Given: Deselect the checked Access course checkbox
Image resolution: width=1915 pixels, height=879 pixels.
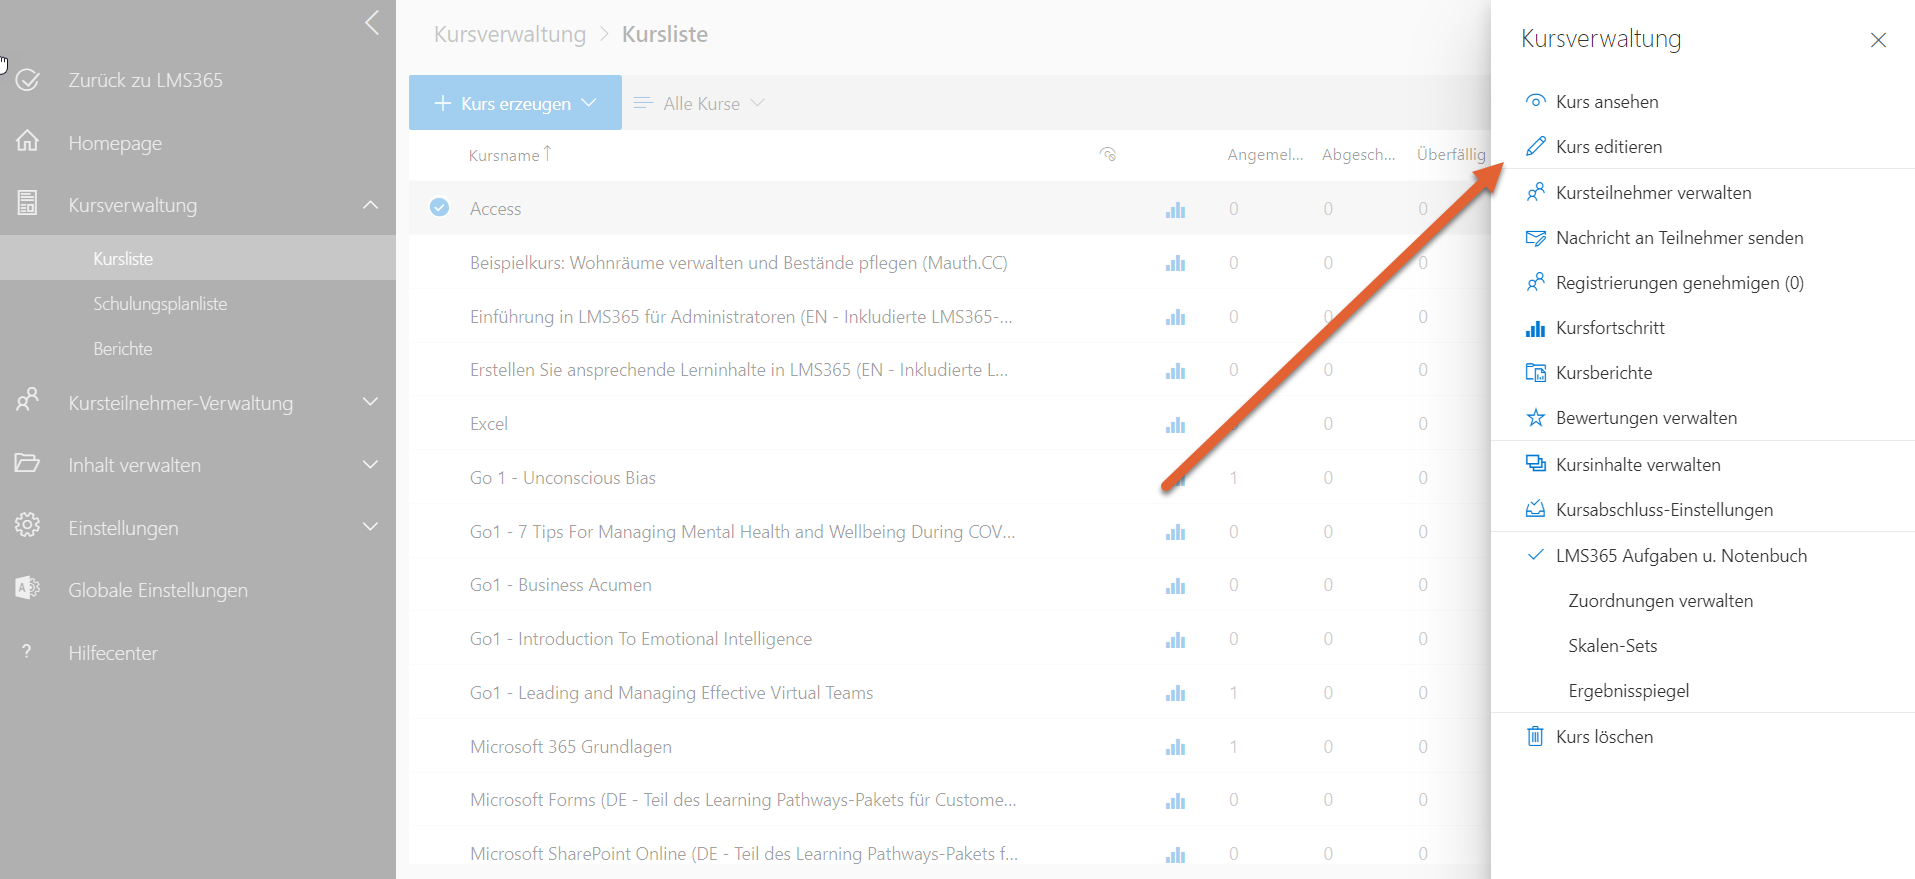Looking at the screenshot, I should (439, 208).
